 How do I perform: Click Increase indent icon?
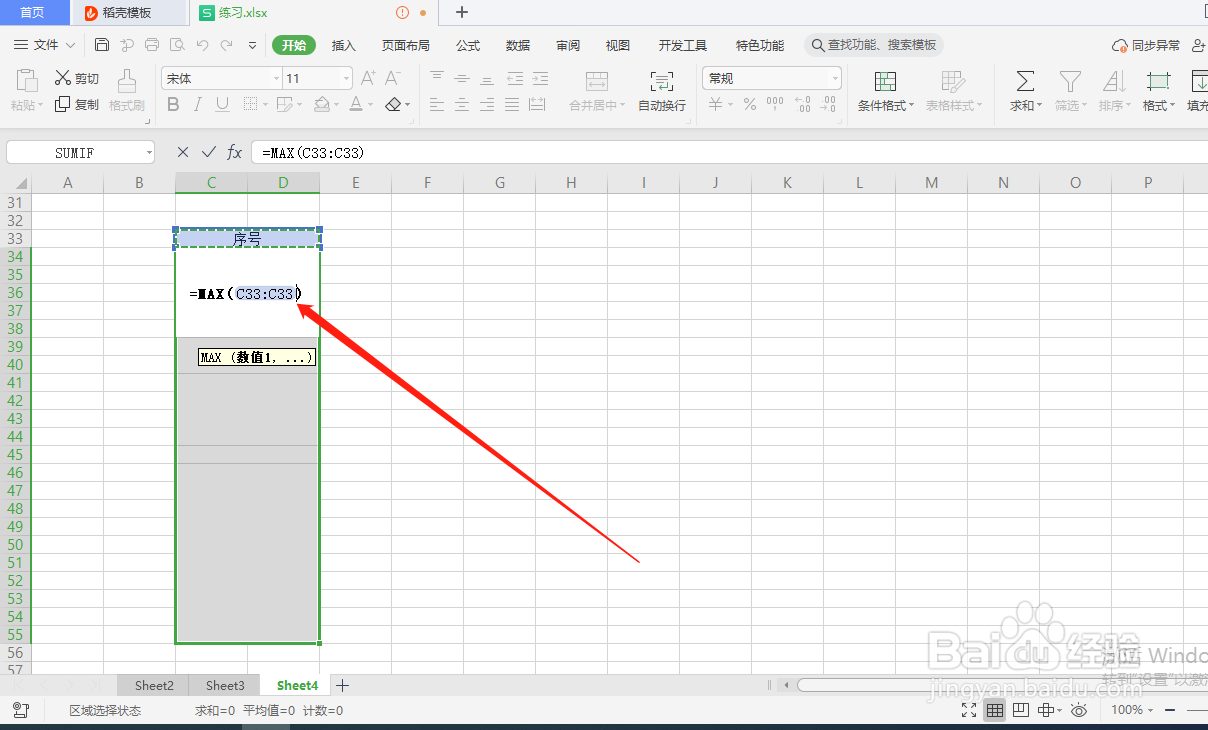pos(539,78)
